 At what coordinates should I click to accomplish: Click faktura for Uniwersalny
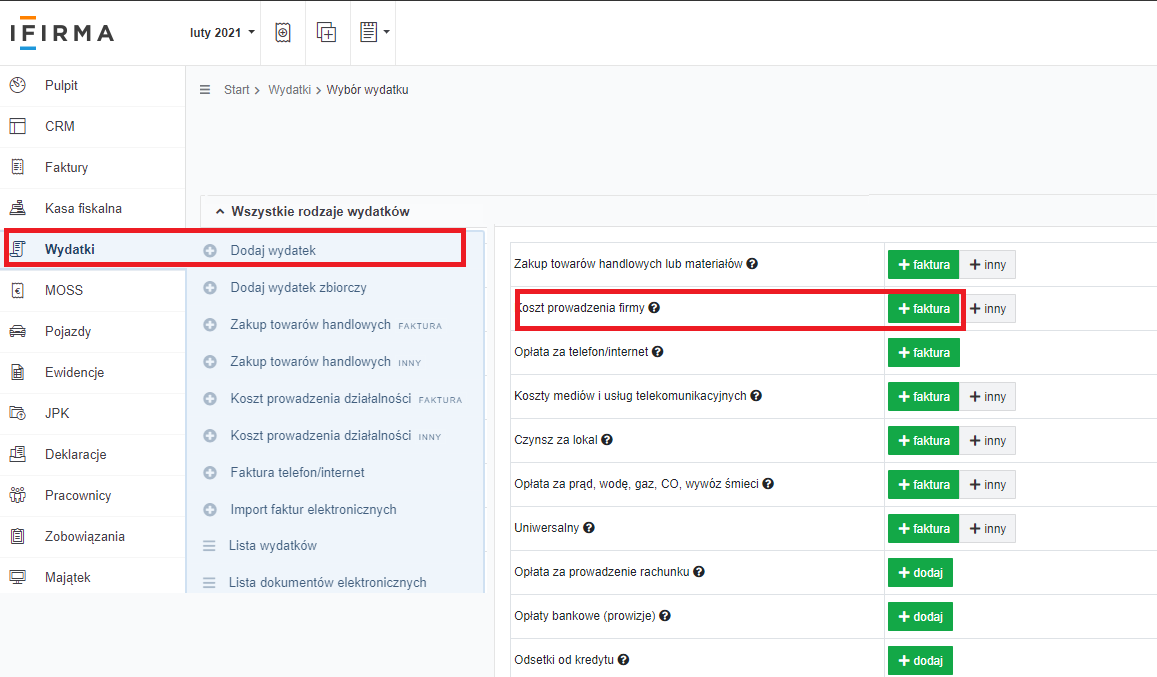point(923,529)
